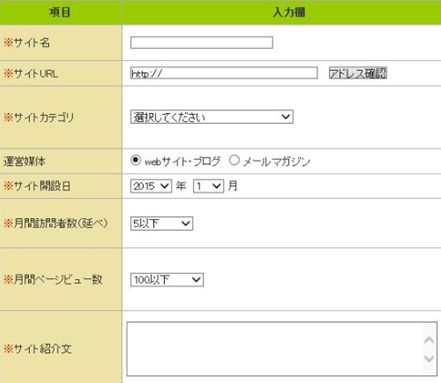The image size is (441, 383).
Task: Select the メールマガジン radio button
Action: pos(234,160)
